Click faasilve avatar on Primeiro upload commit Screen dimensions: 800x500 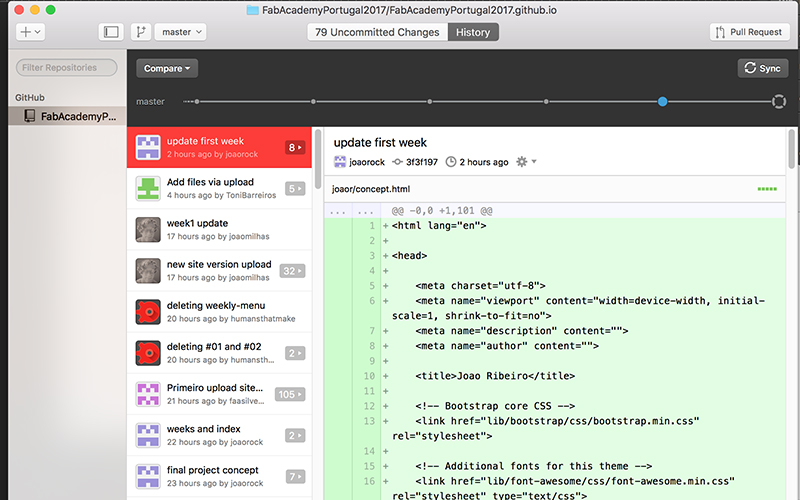pos(148,394)
